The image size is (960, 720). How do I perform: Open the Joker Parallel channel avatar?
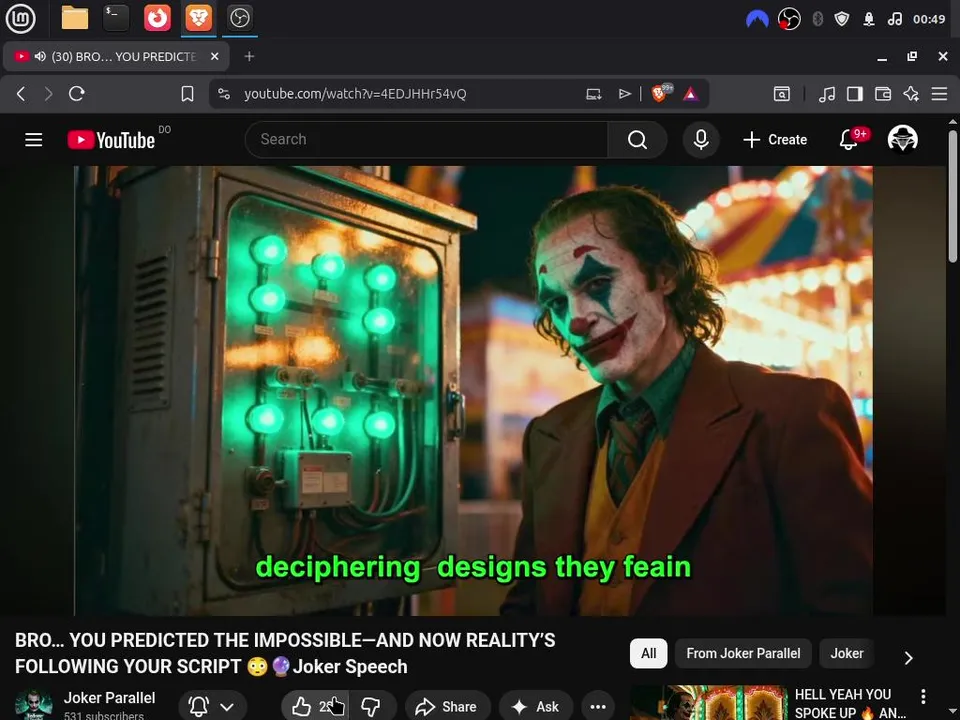[34, 704]
